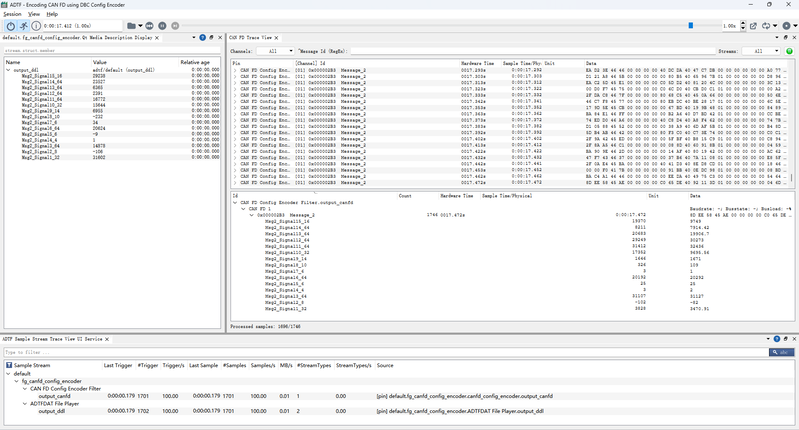Float the Sample Stream Trace panel

[x=785, y=339]
